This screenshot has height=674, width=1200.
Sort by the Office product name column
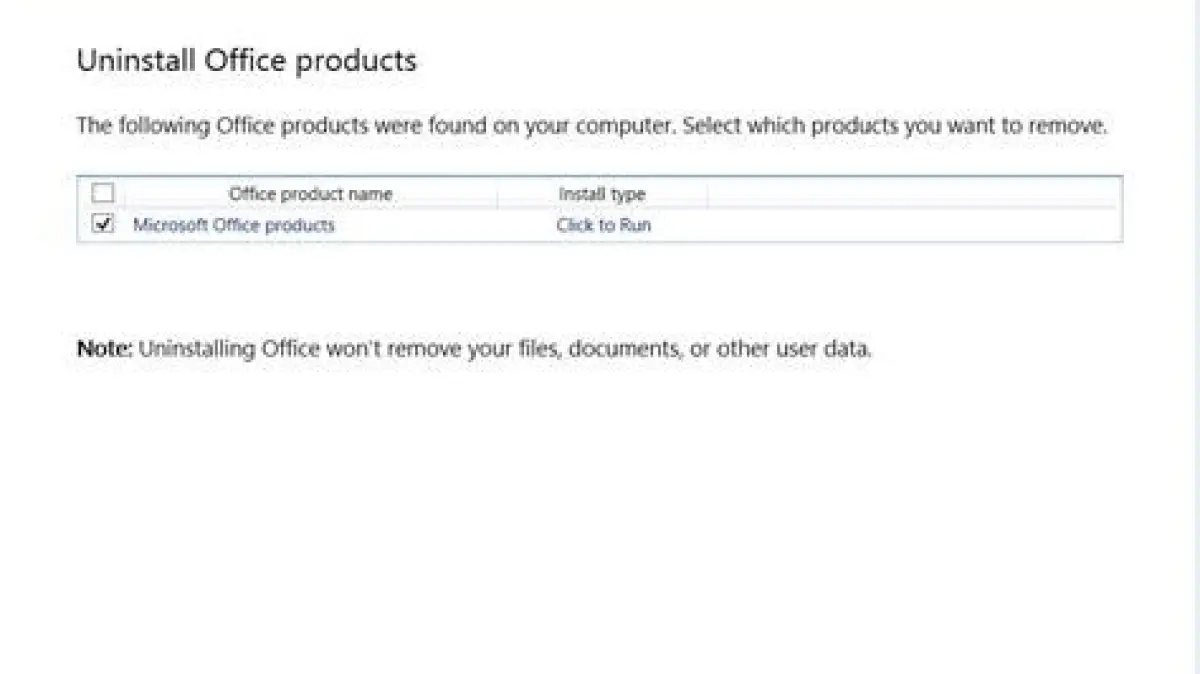(310, 194)
